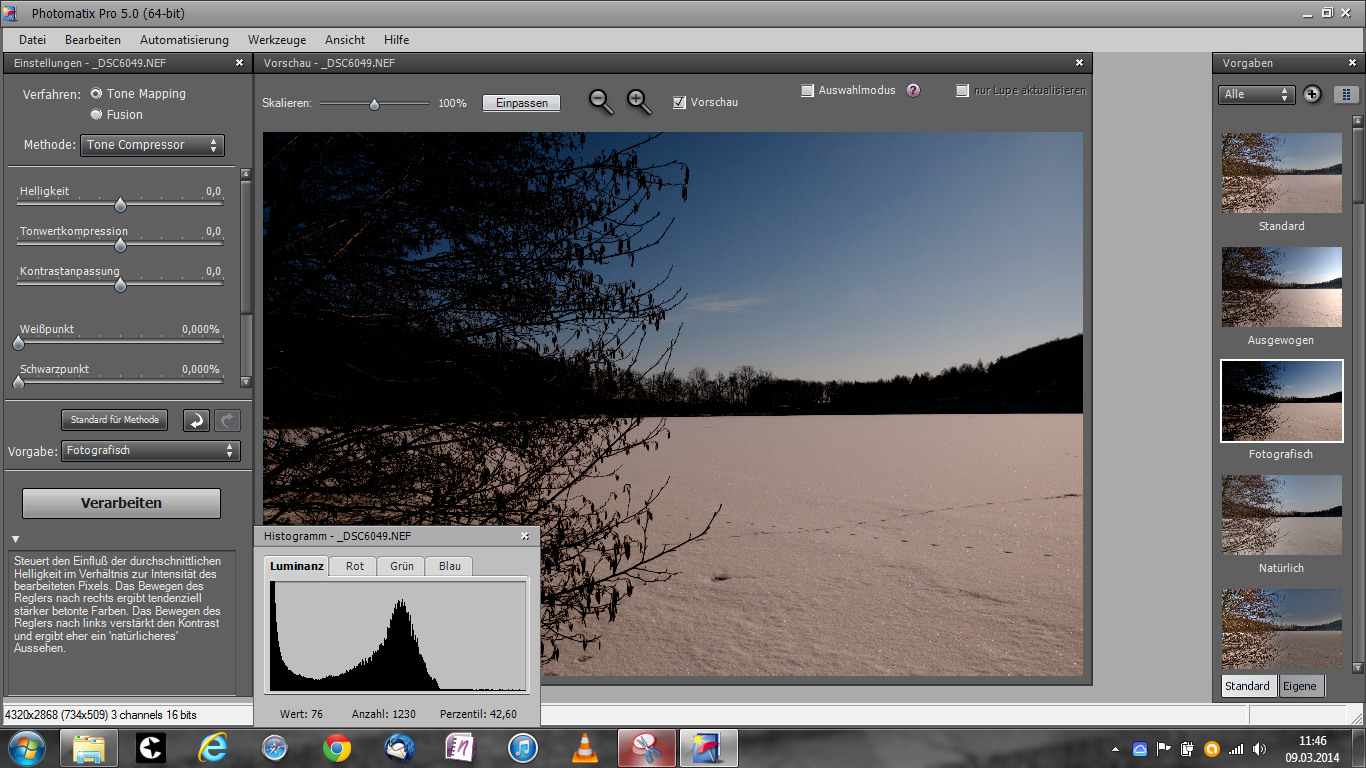Click the Weißpunkt slider handle

[x=18, y=343]
